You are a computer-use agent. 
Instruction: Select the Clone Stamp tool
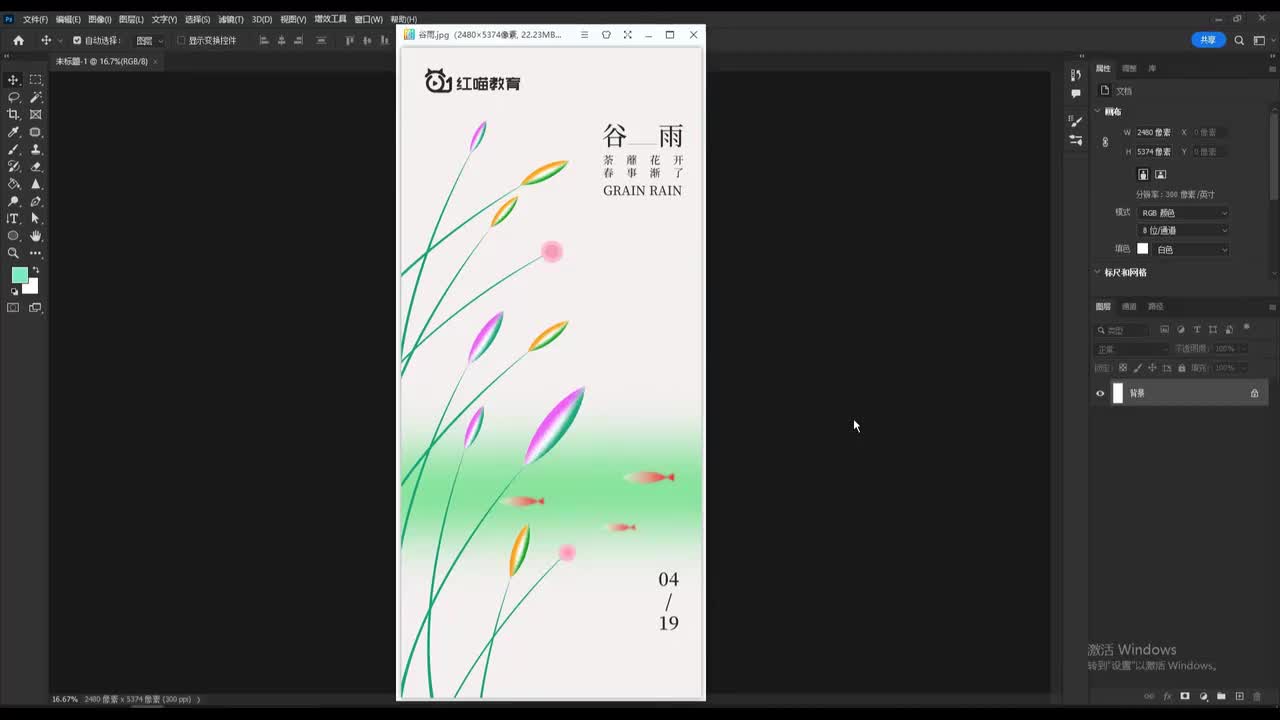point(35,149)
